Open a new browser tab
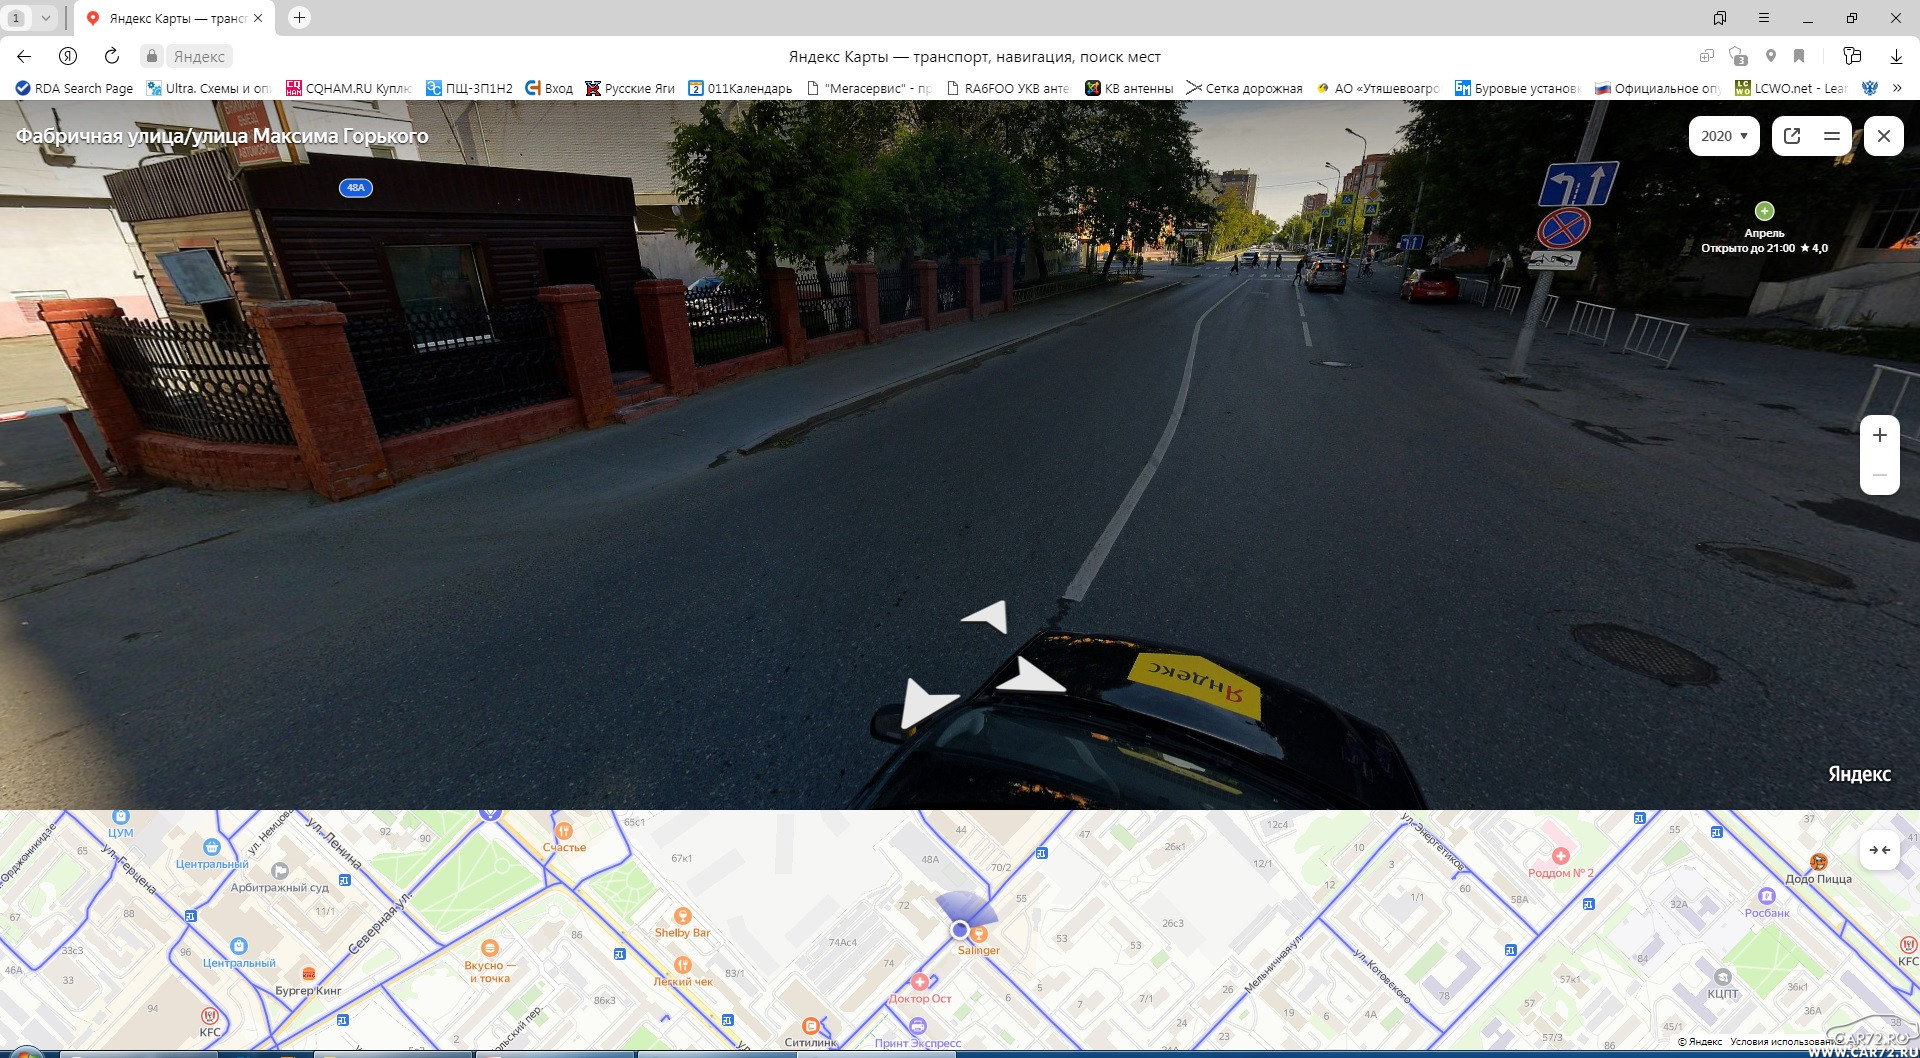The height and width of the screenshot is (1058, 1920). point(299,18)
